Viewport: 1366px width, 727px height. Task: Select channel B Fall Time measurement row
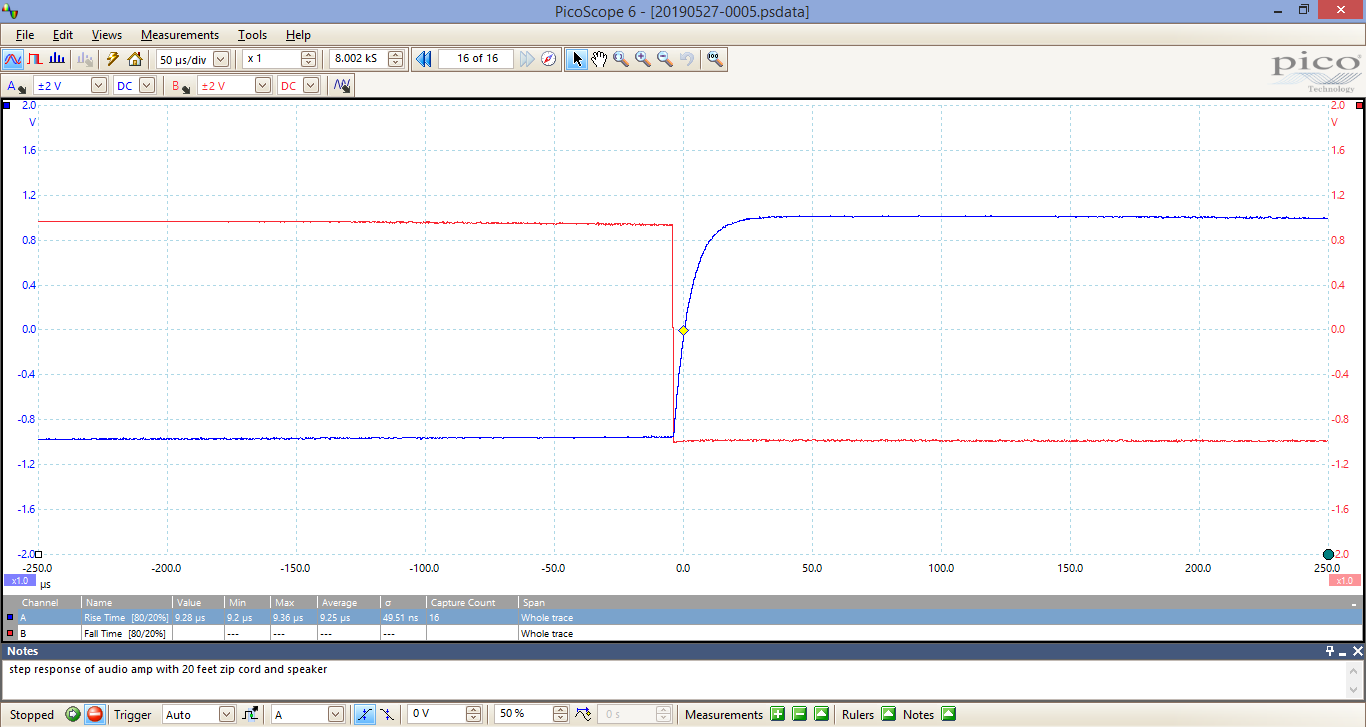(x=683, y=633)
